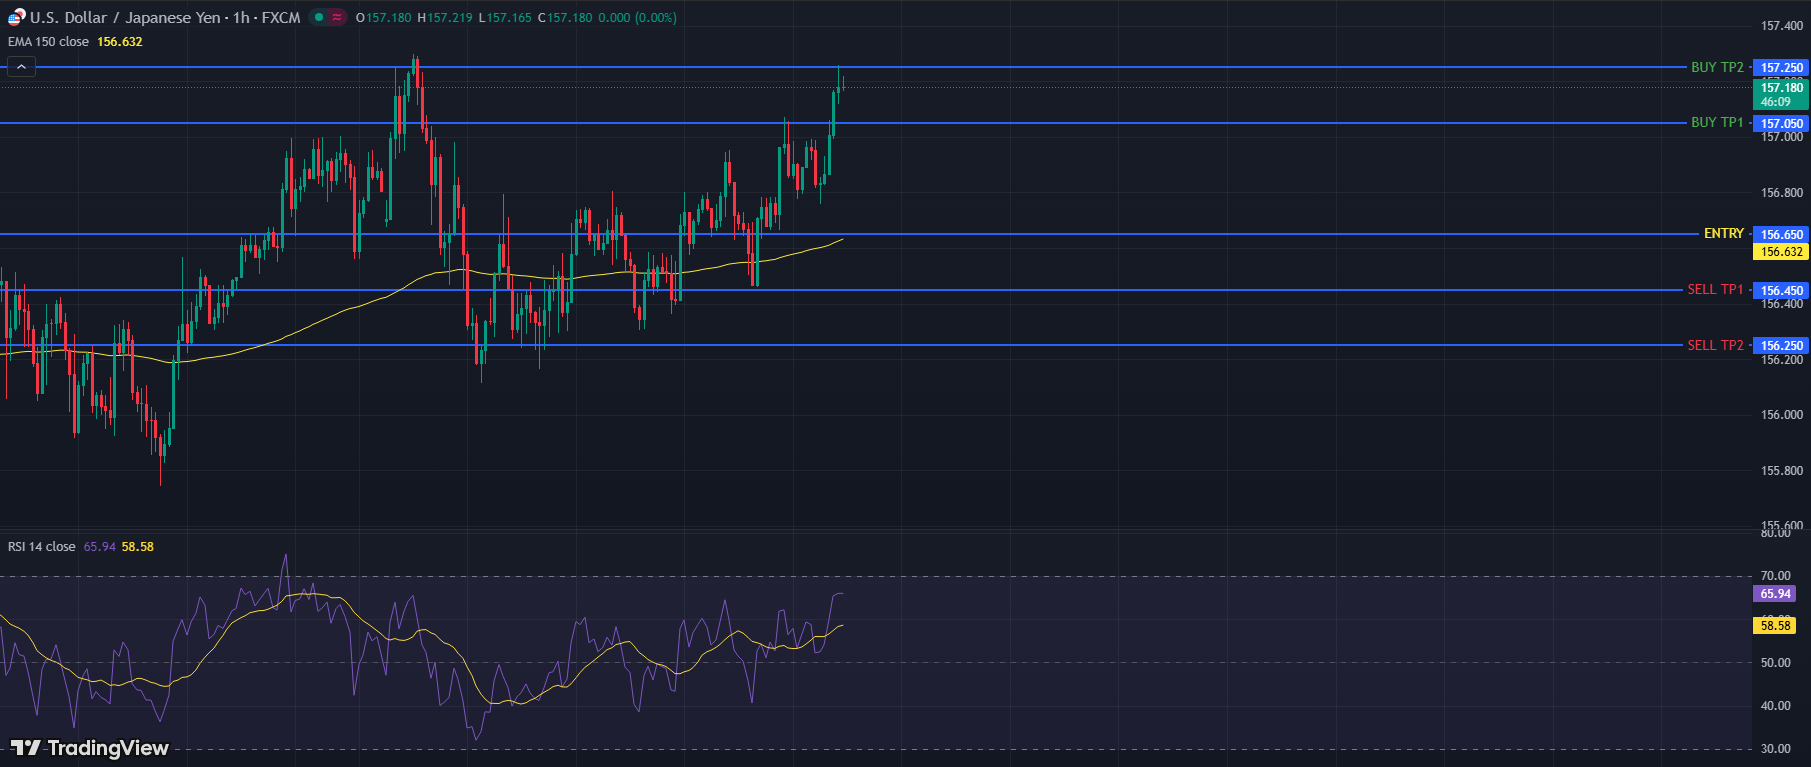Click the blue 157.250 price axis tag
Screen dimensions: 1811x767
(x=1781, y=68)
